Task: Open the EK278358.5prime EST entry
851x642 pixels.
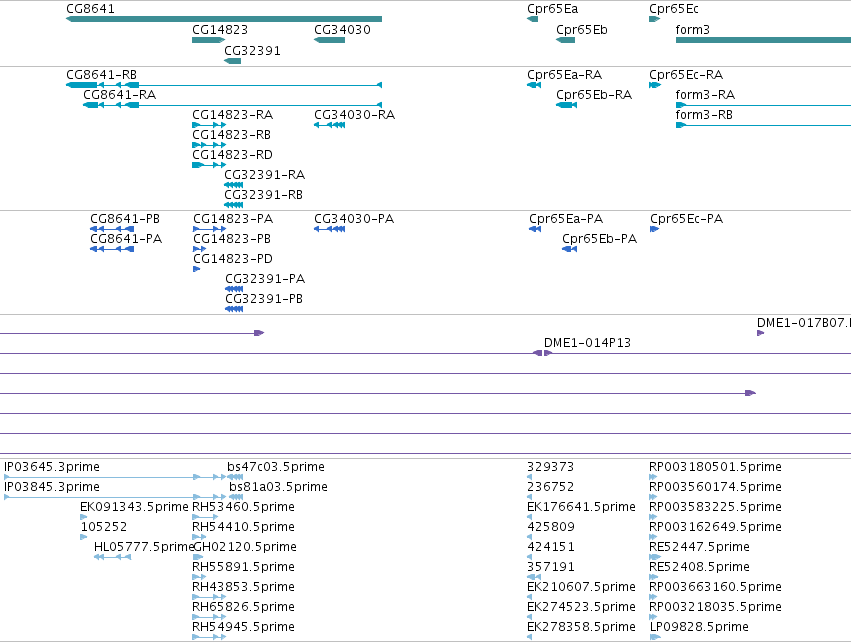Action: point(581,628)
